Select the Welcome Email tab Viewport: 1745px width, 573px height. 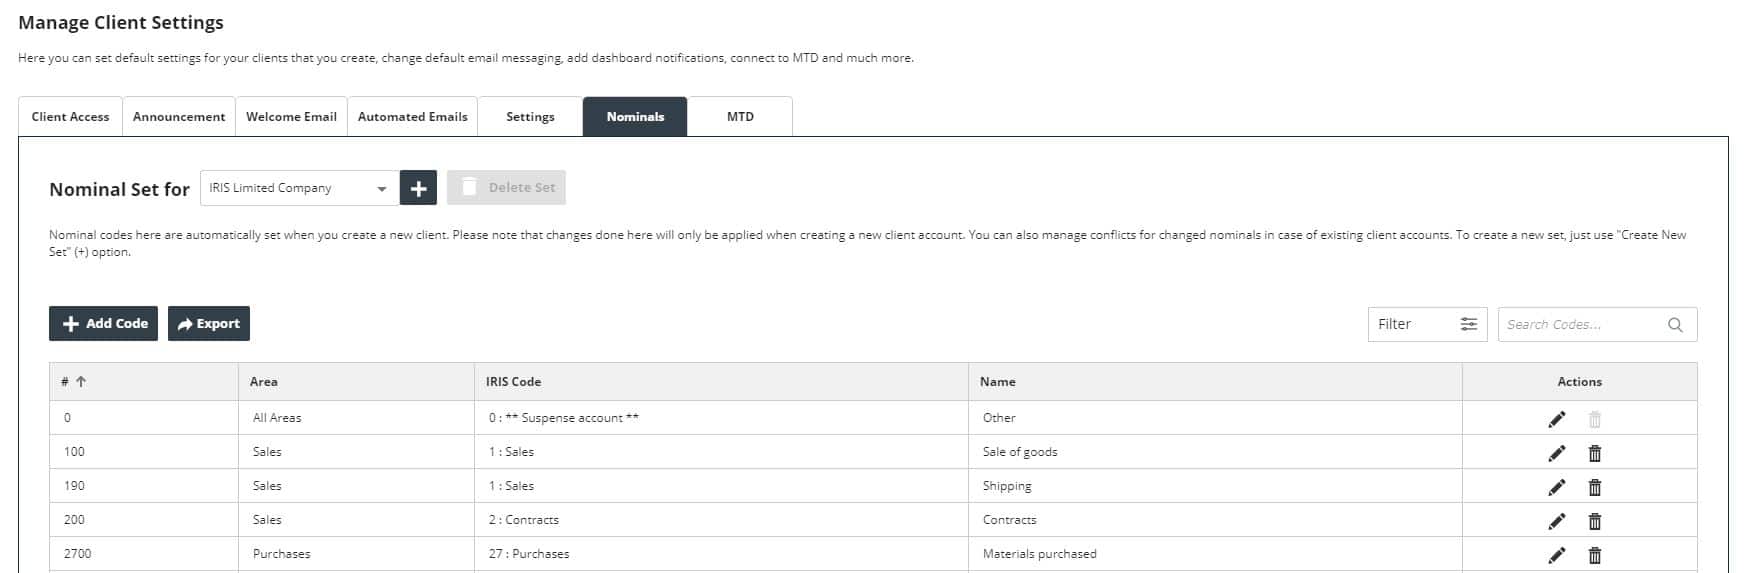(291, 117)
